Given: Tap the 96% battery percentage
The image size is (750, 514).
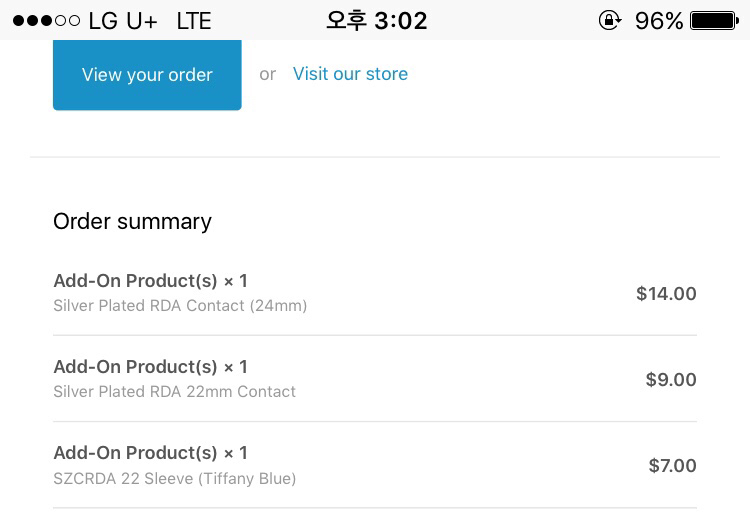Looking at the screenshot, I should coord(659,21).
